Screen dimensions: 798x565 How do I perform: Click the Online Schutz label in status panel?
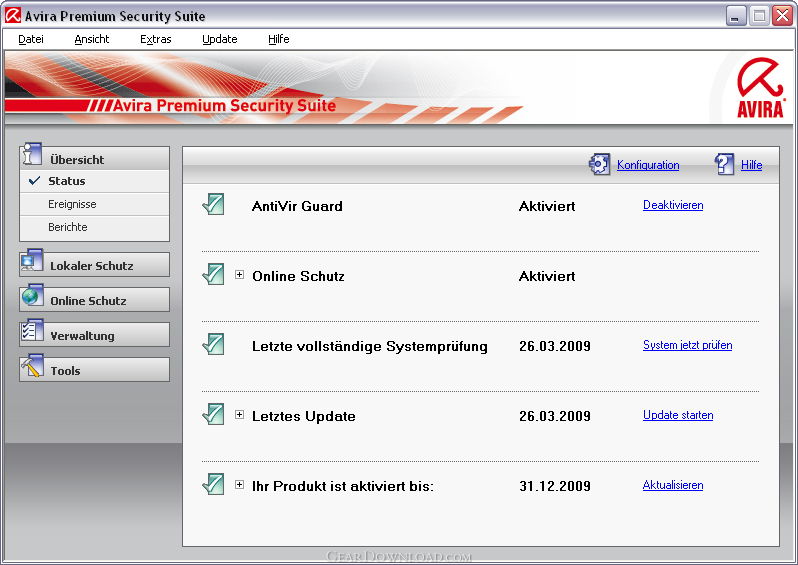click(x=298, y=276)
